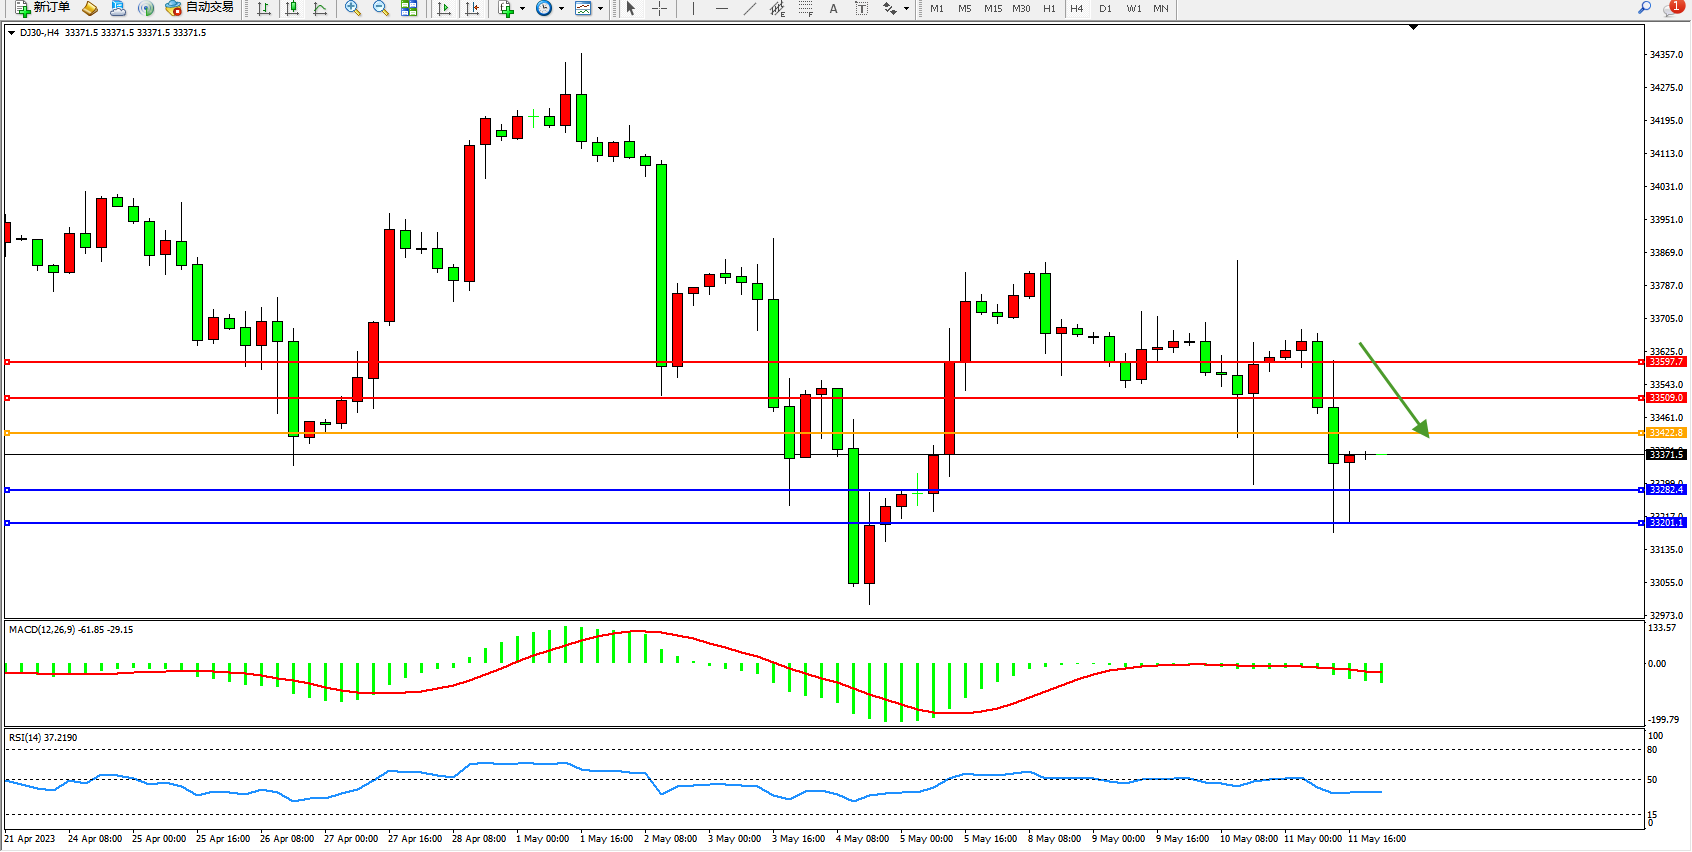Image resolution: width=1692 pixels, height=852 pixels.
Task: Select the crosshair cursor tool
Action: [660, 8]
